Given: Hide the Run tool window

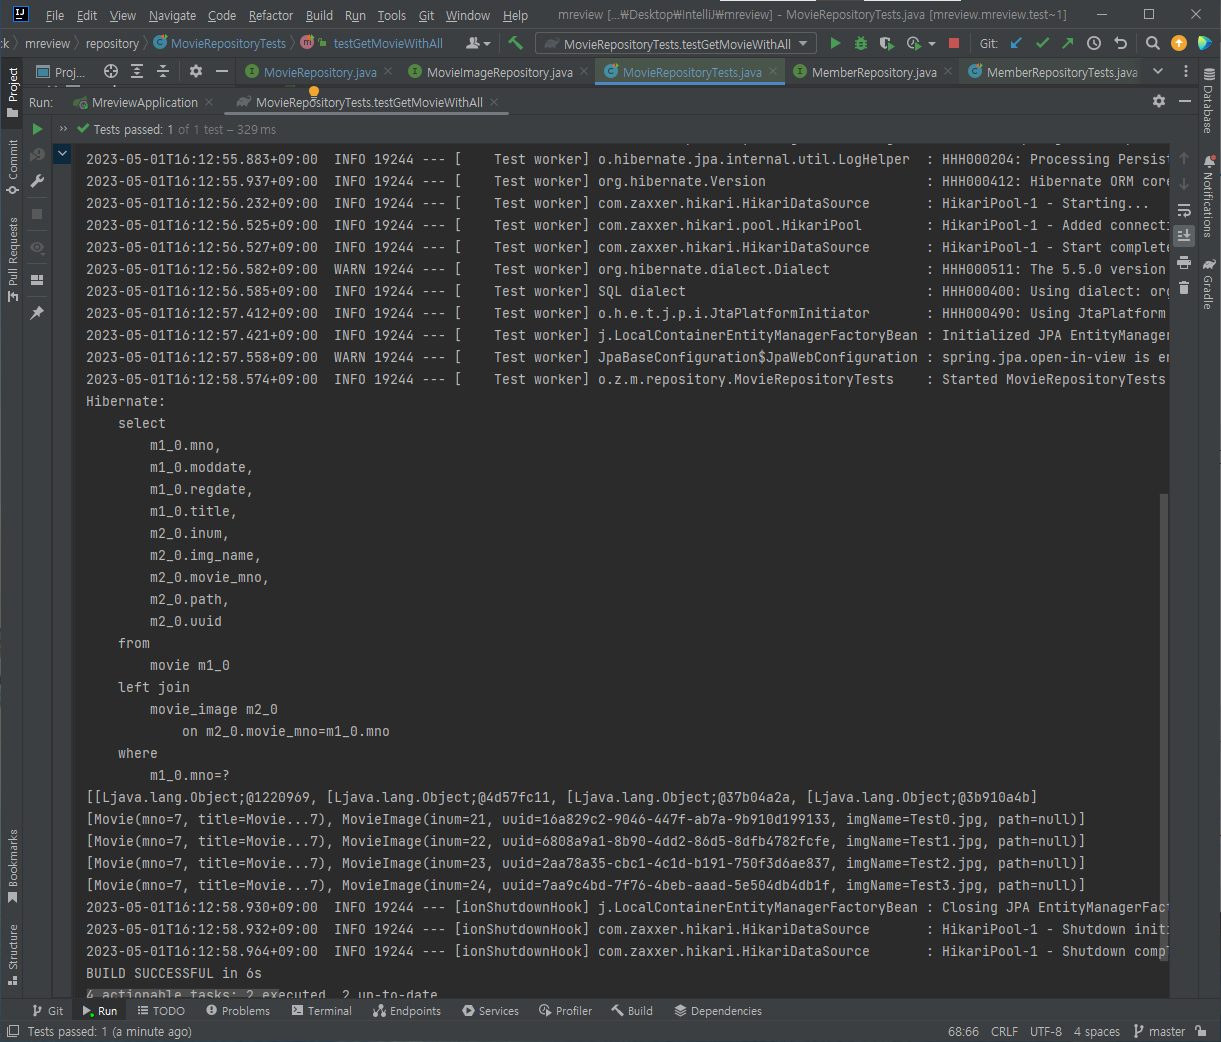Looking at the screenshot, I should pos(1185,101).
